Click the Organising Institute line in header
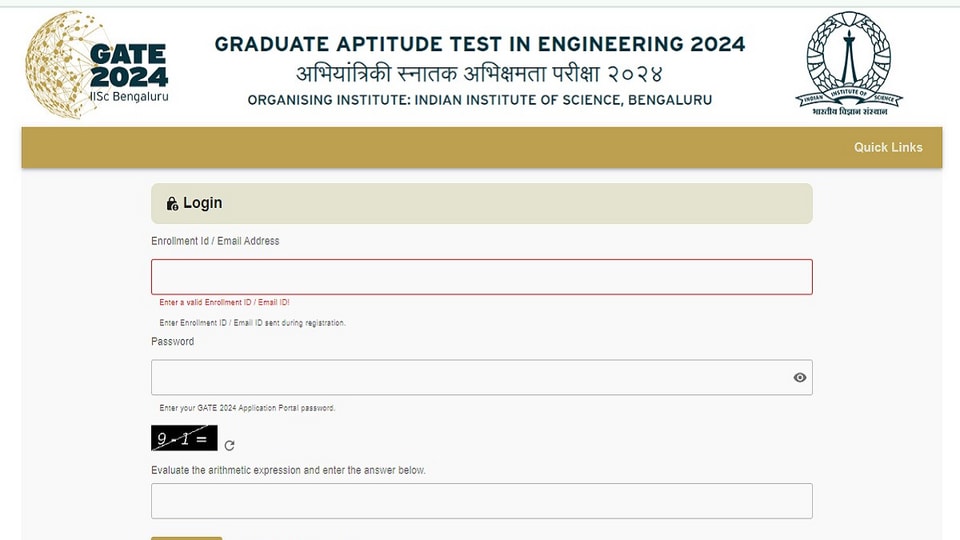 pyautogui.click(x=480, y=100)
